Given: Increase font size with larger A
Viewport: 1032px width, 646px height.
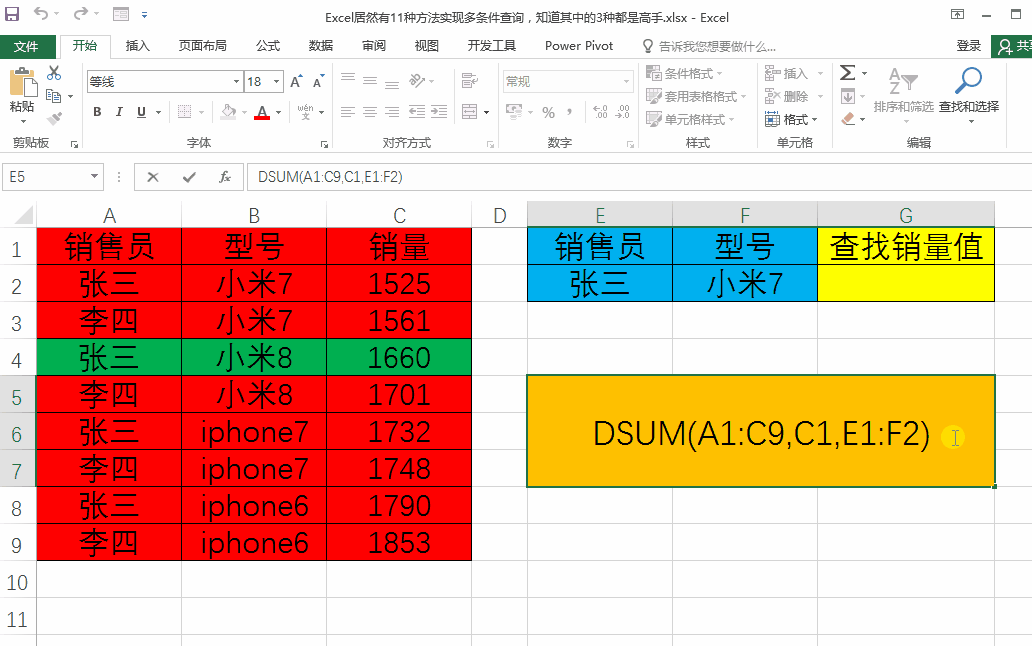Looking at the screenshot, I should click(296, 82).
